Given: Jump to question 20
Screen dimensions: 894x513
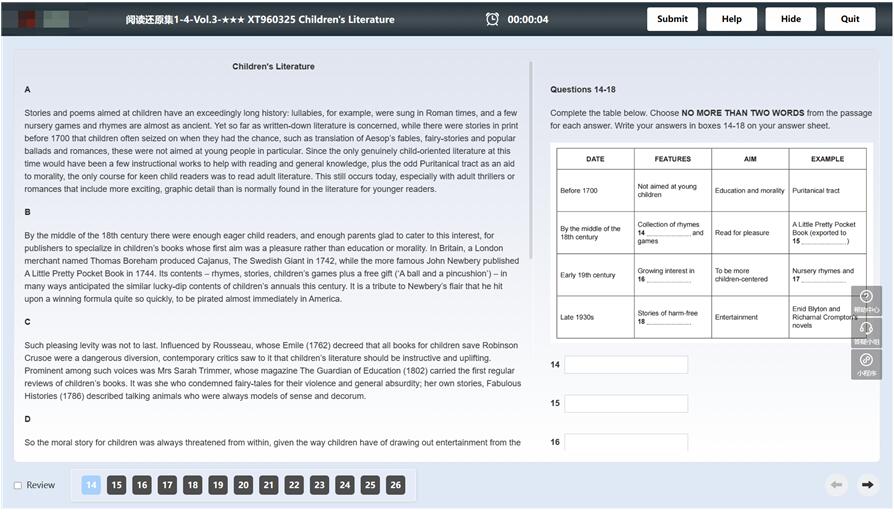Looking at the screenshot, I should [243, 485].
